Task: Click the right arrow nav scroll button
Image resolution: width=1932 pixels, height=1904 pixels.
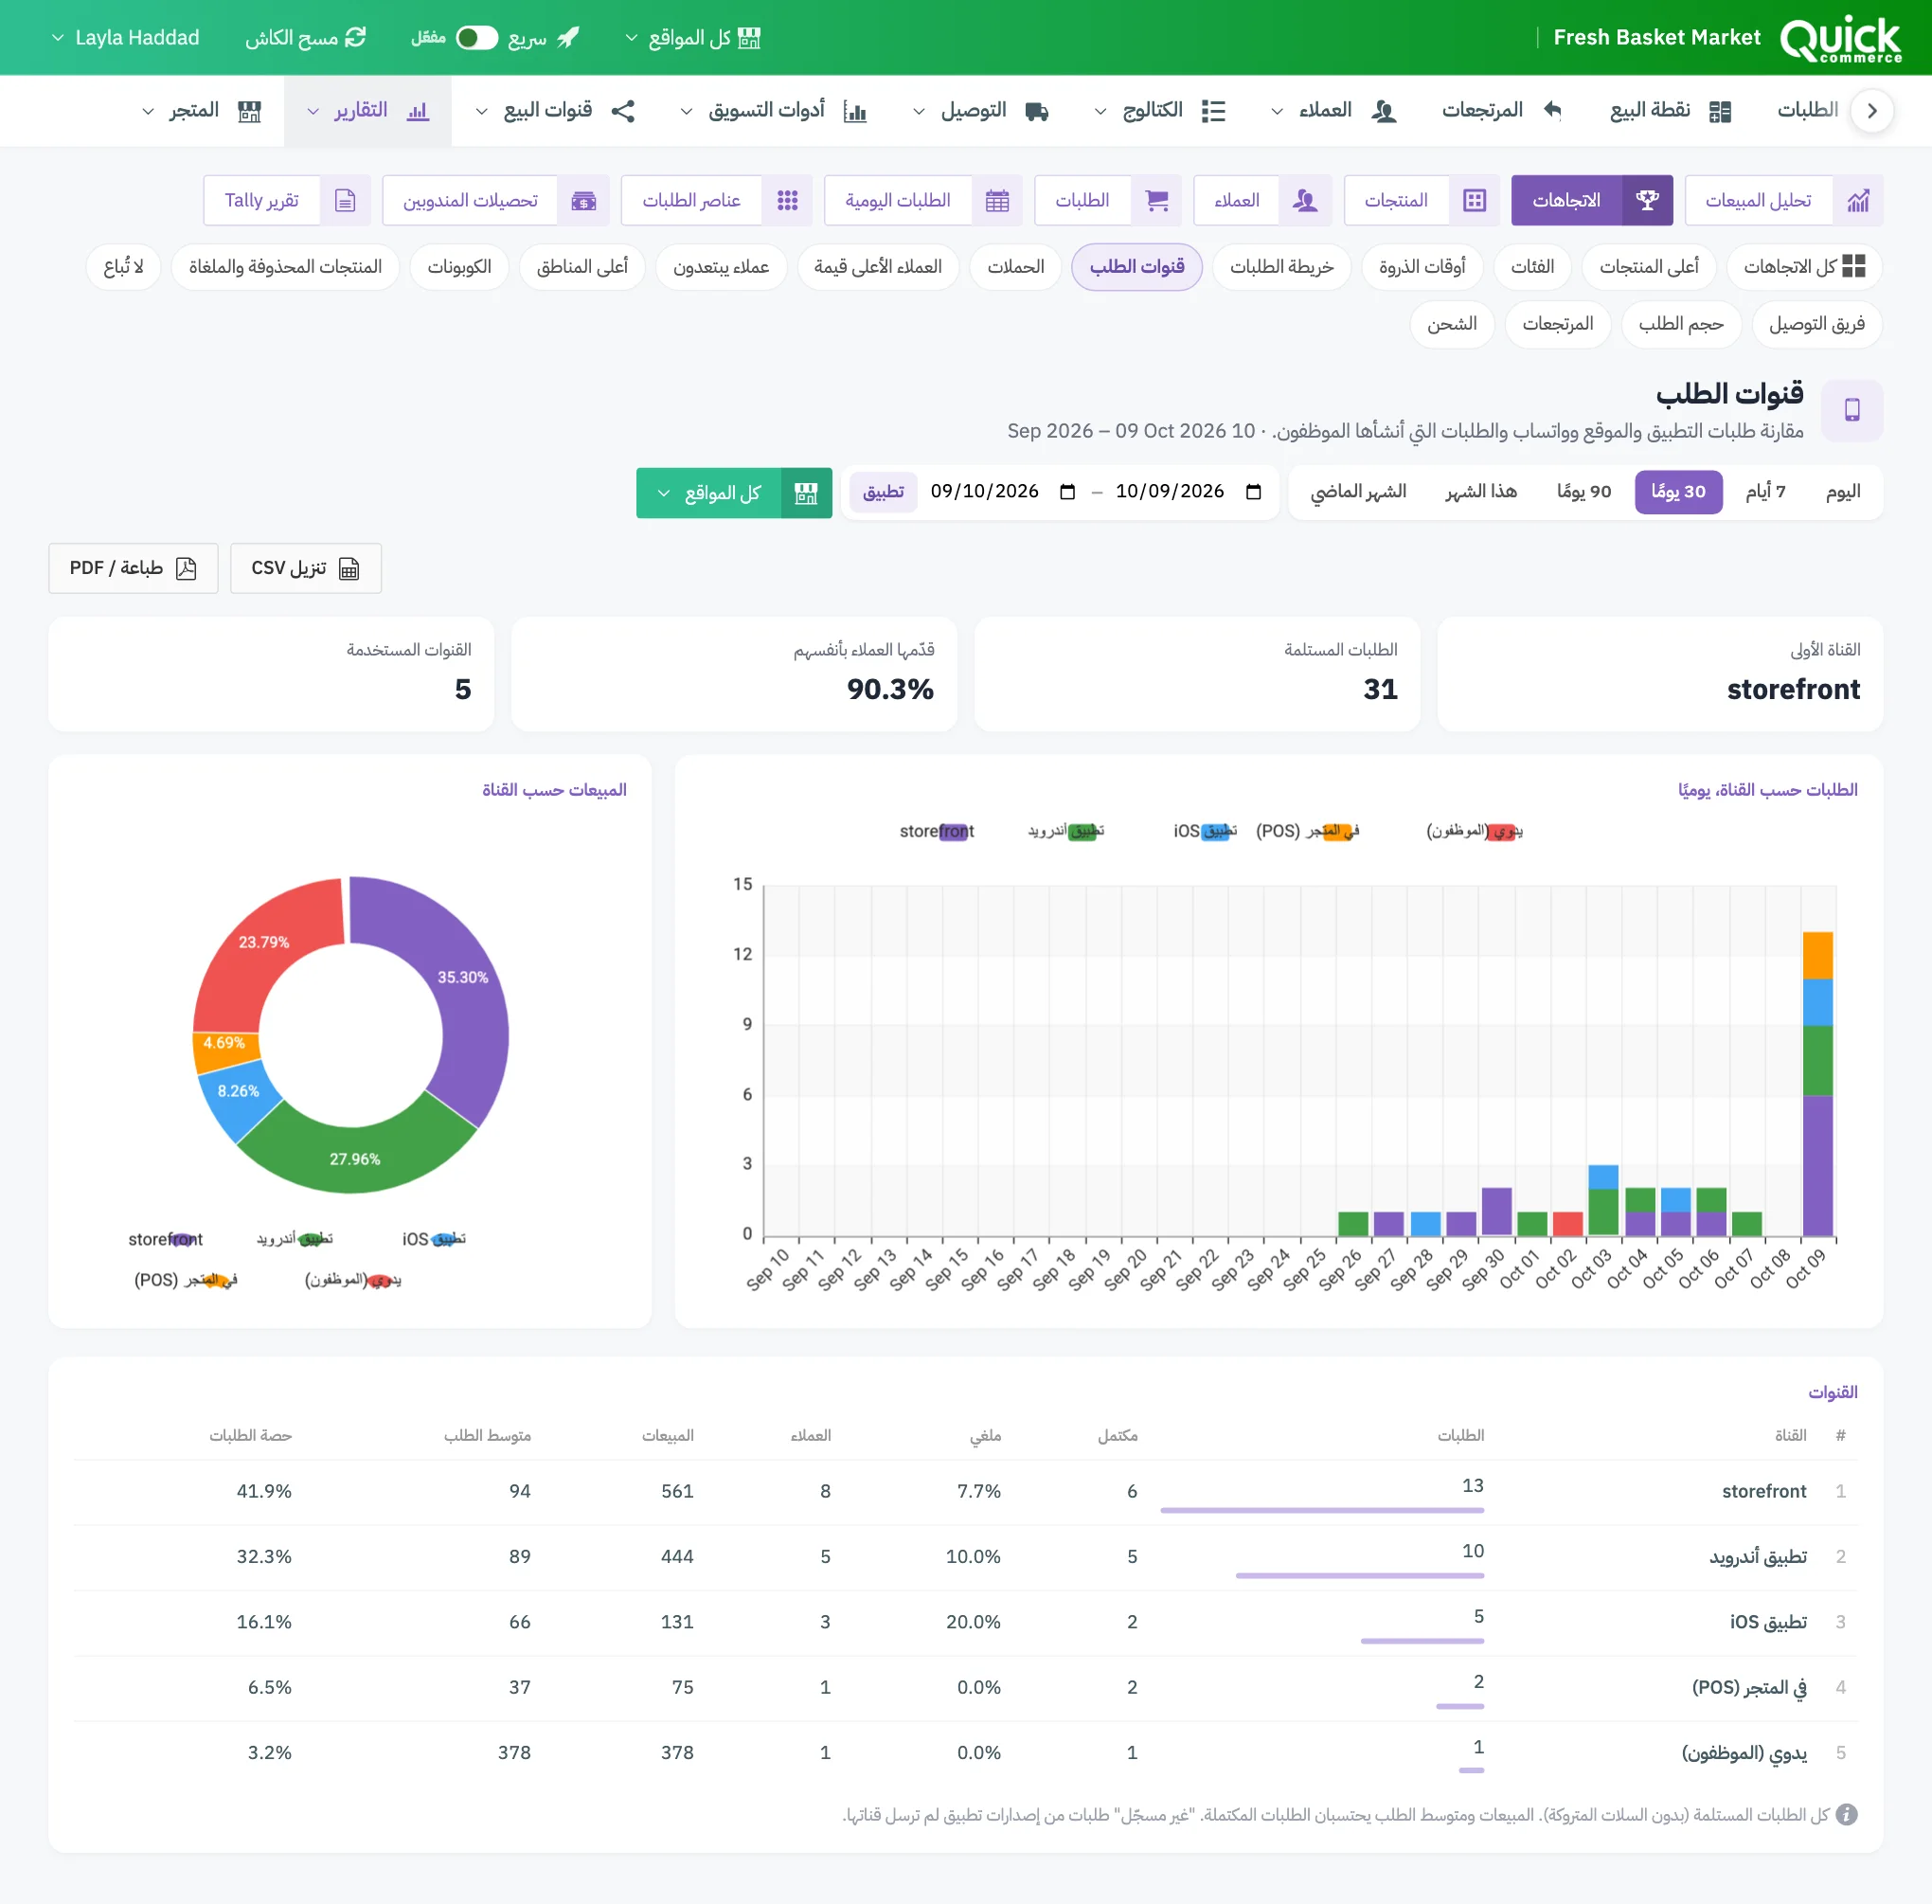Action: [1872, 111]
